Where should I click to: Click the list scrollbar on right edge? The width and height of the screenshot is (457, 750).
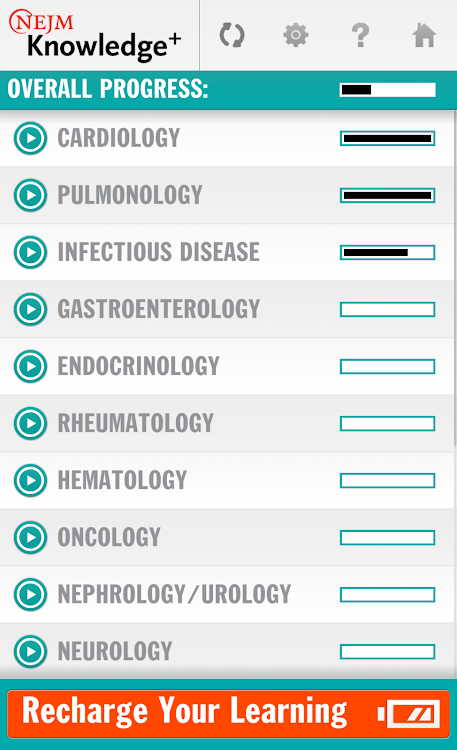tap(455, 277)
